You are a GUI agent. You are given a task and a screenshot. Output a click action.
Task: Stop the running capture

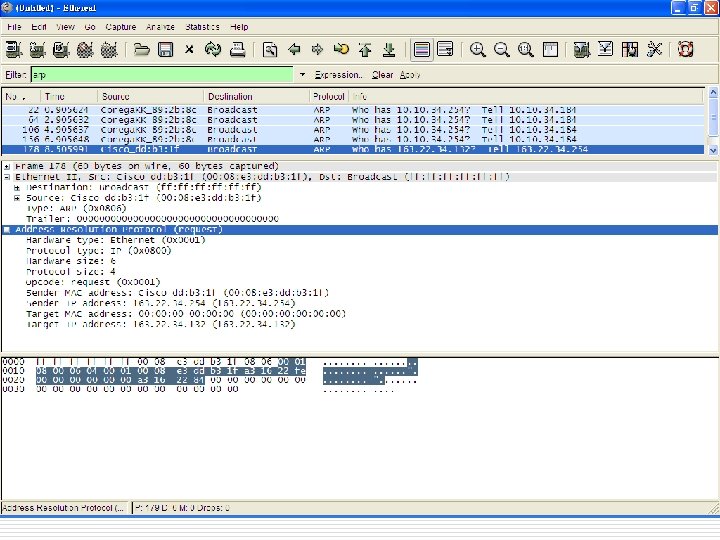click(85, 49)
